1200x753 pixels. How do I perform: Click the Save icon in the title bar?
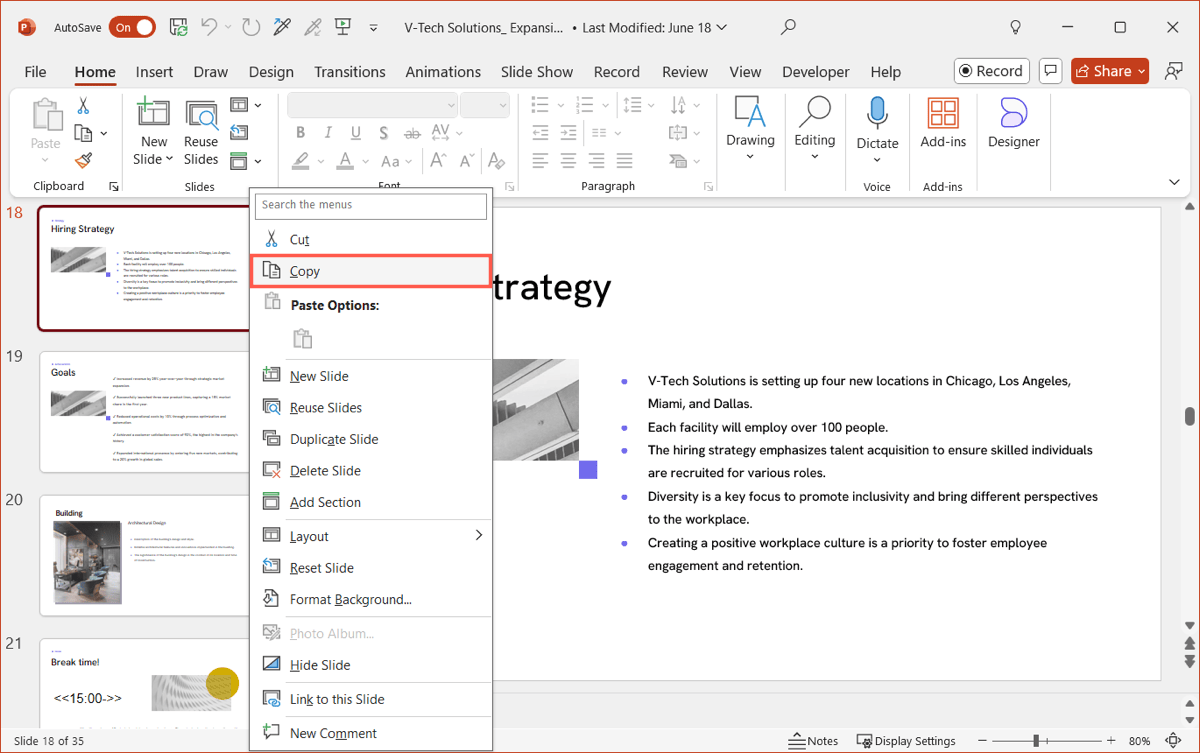tap(179, 28)
